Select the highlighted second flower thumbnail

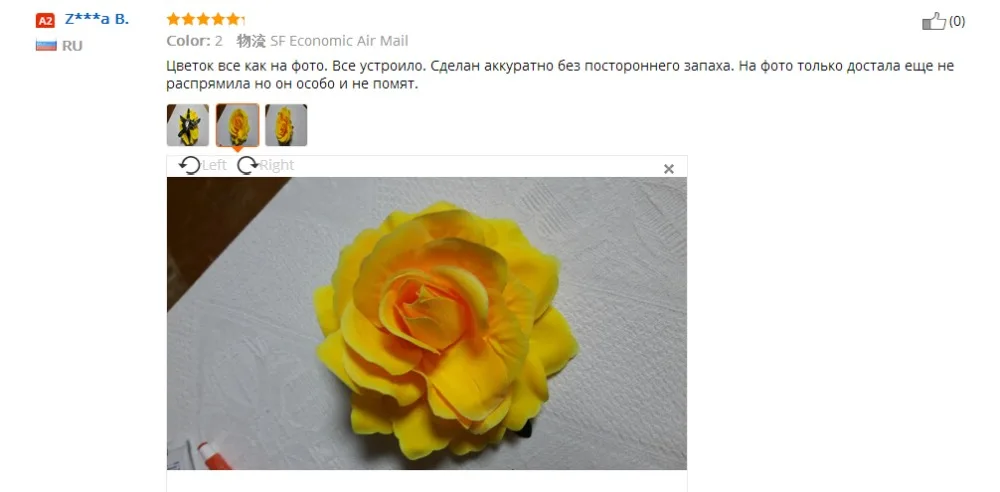pos(237,125)
